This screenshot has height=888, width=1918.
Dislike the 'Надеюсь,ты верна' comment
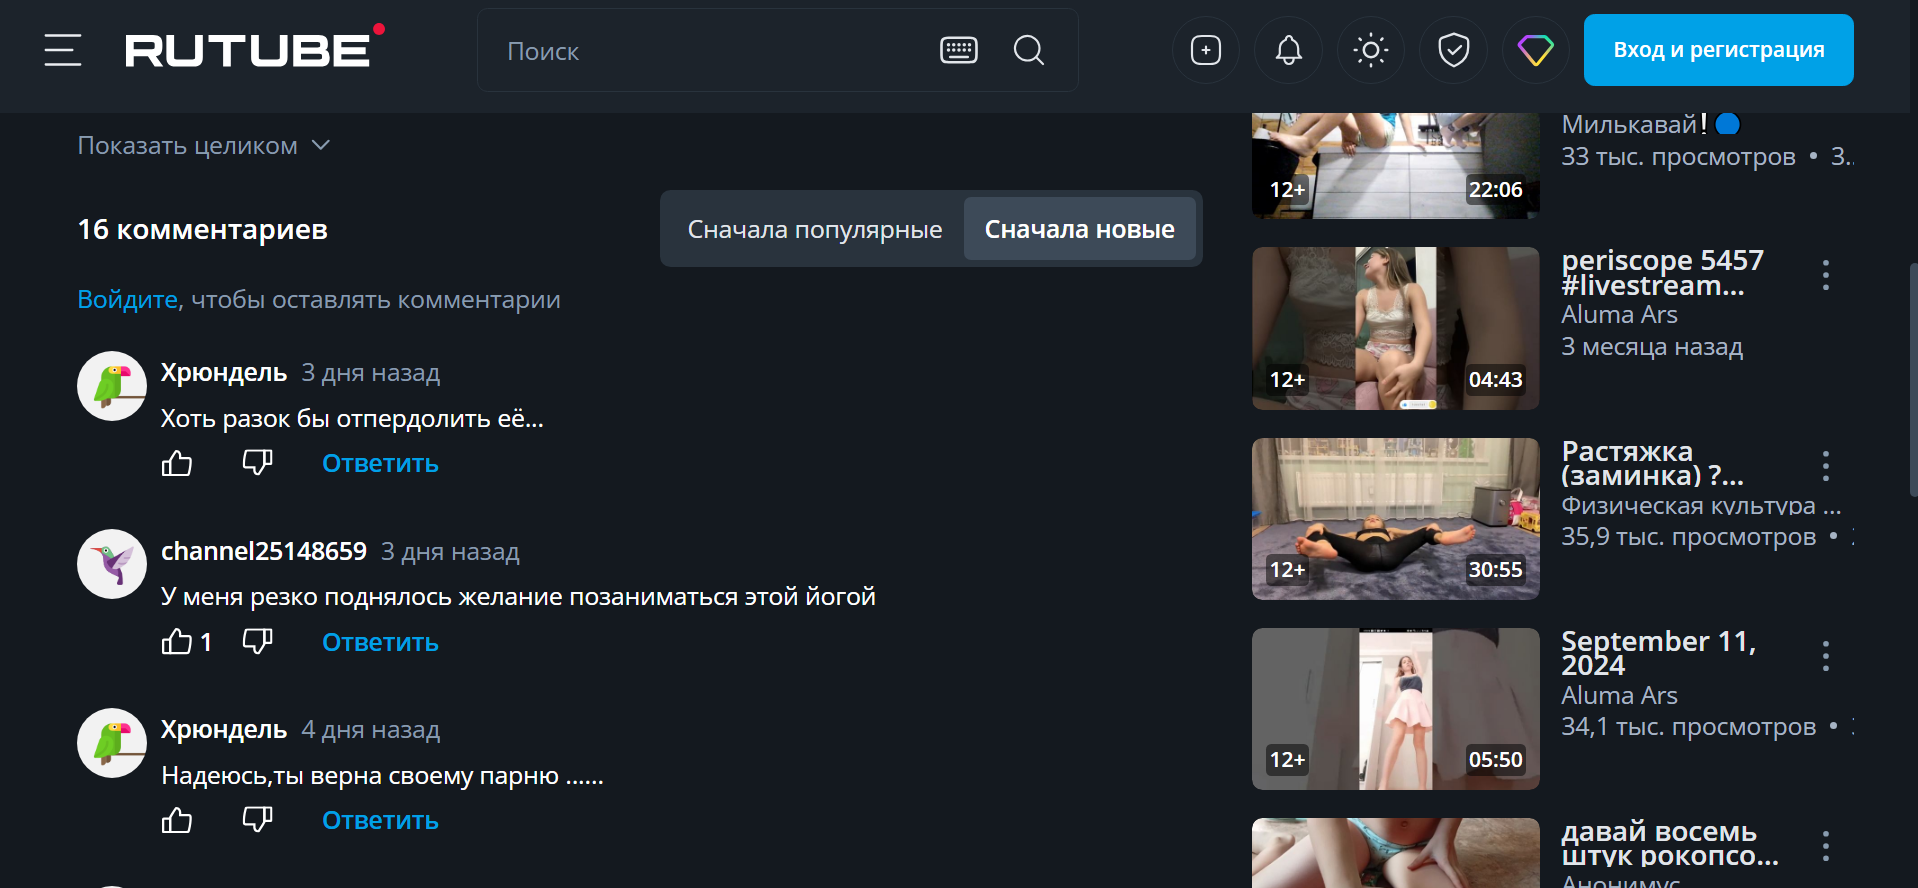pyautogui.click(x=258, y=820)
